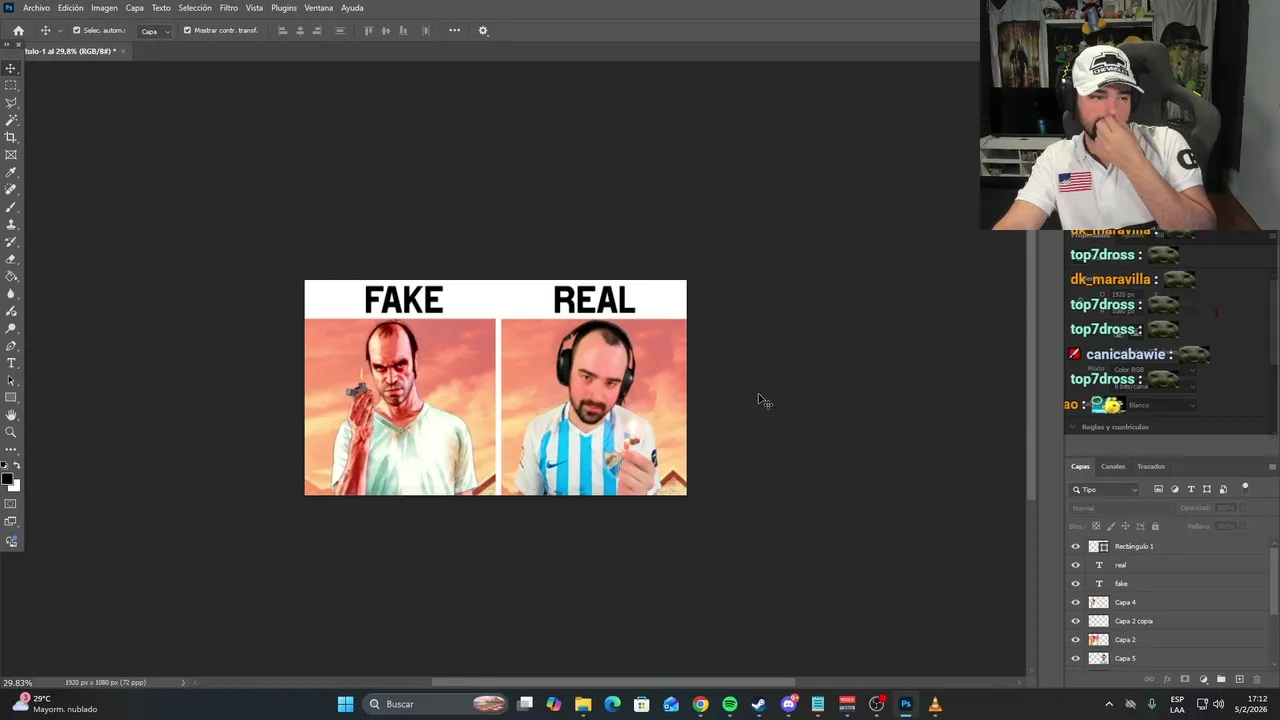Select the Horizontal Type tool

tap(11, 363)
